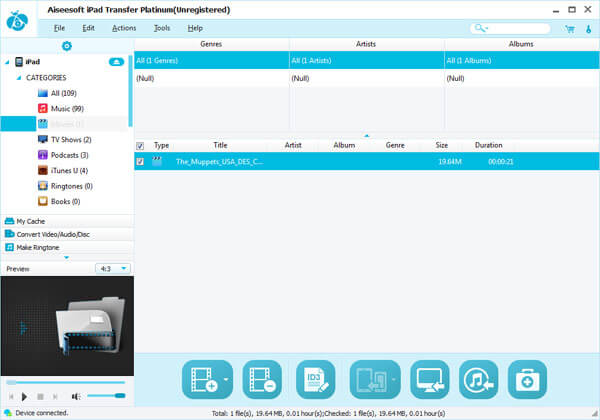Open the 4:3 preview aspect ratio dropdown
600x420 pixels.
(x=112, y=269)
